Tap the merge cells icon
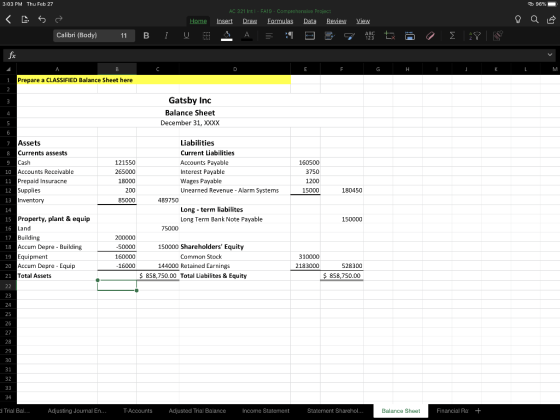 coord(310,36)
